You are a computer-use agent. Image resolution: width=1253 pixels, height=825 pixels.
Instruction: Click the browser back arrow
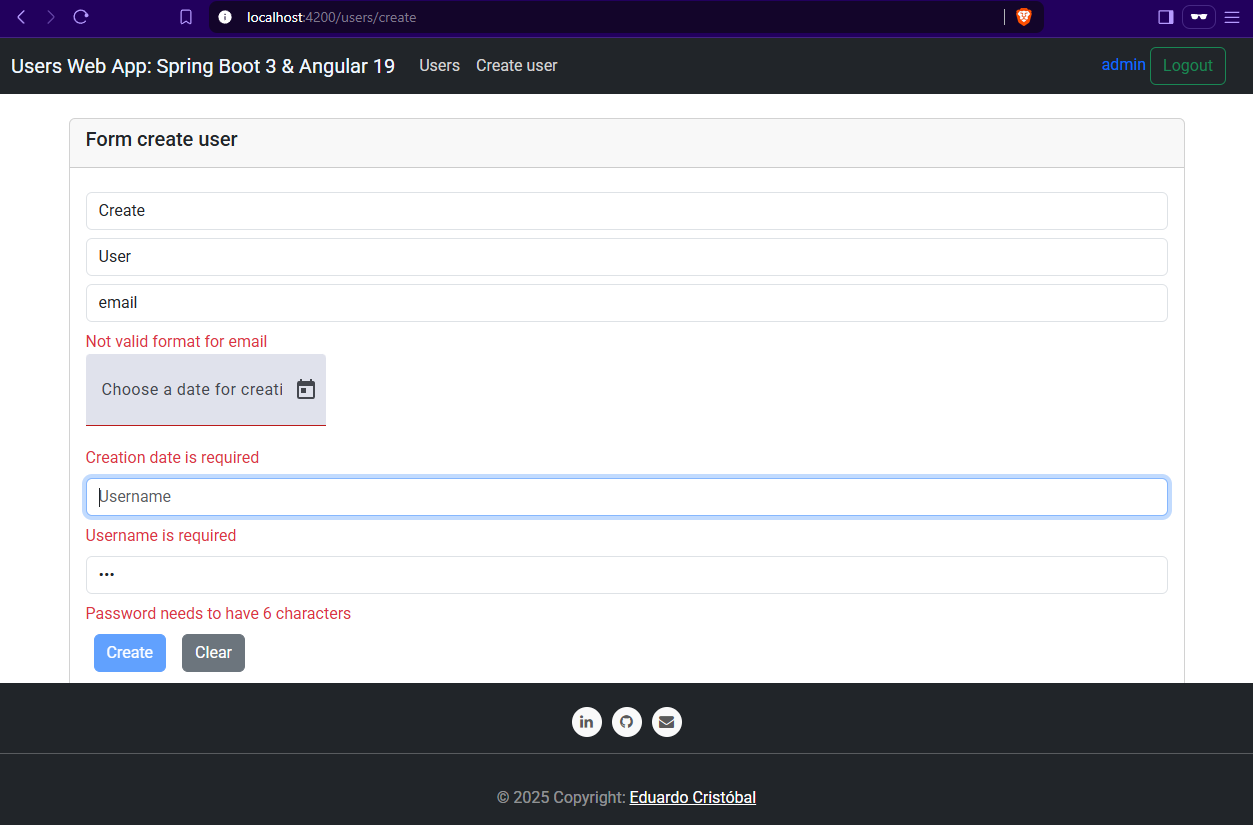tap(21, 17)
